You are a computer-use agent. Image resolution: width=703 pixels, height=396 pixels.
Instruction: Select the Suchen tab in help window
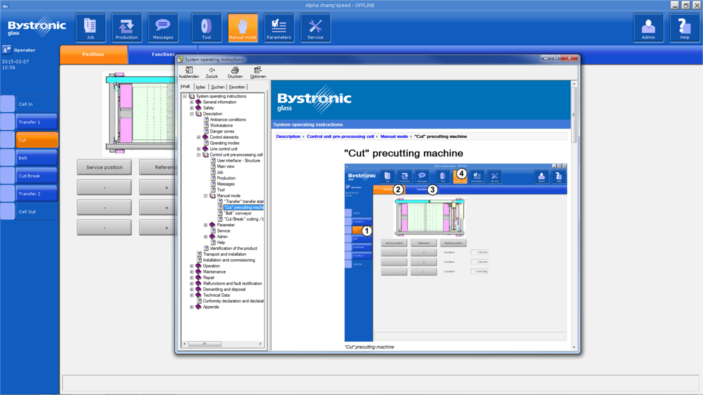(217, 87)
